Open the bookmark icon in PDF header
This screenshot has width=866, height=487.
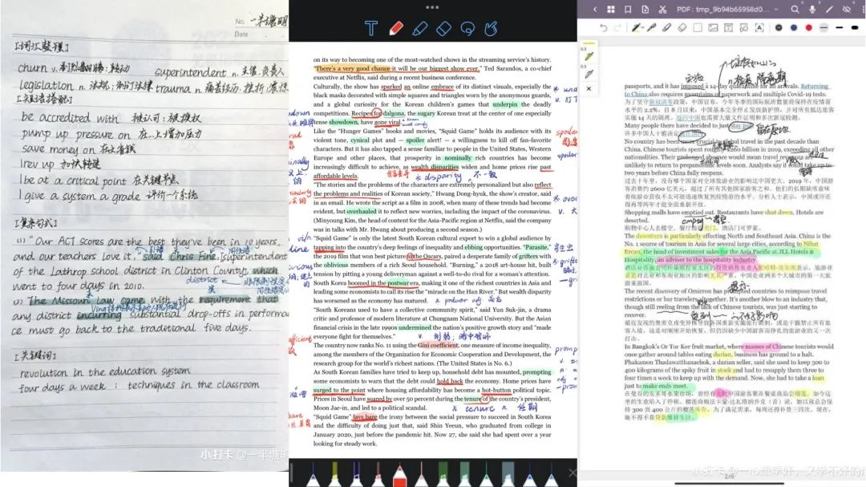point(628,9)
